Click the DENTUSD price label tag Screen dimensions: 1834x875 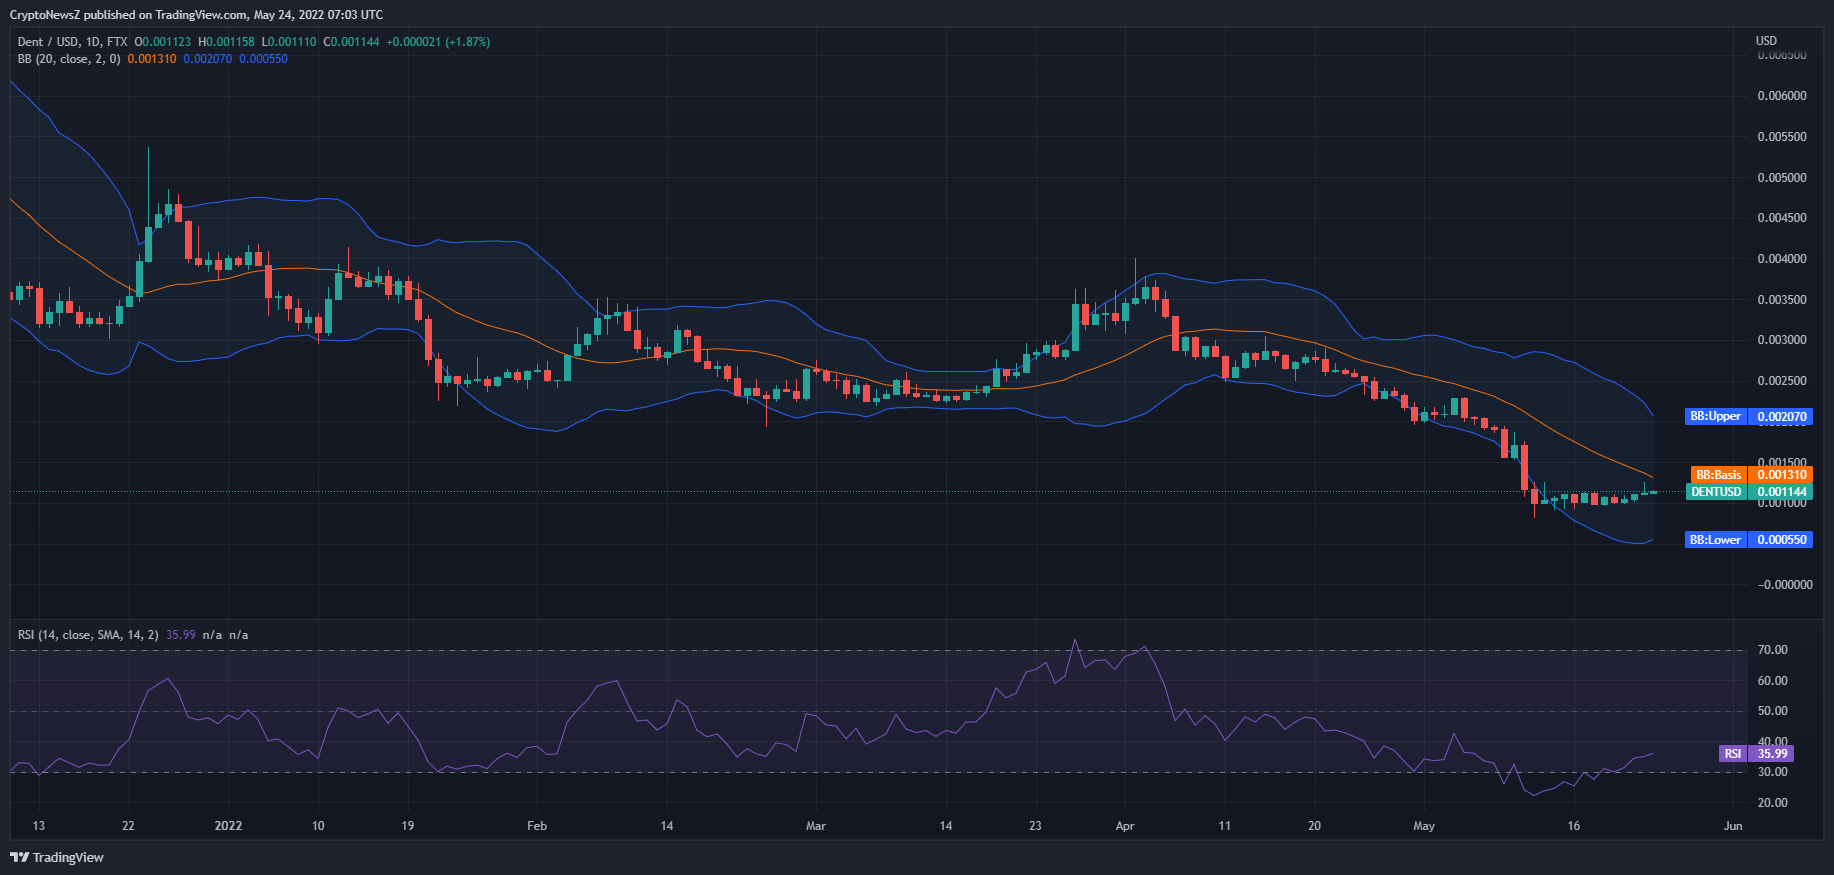(1716, 492)
